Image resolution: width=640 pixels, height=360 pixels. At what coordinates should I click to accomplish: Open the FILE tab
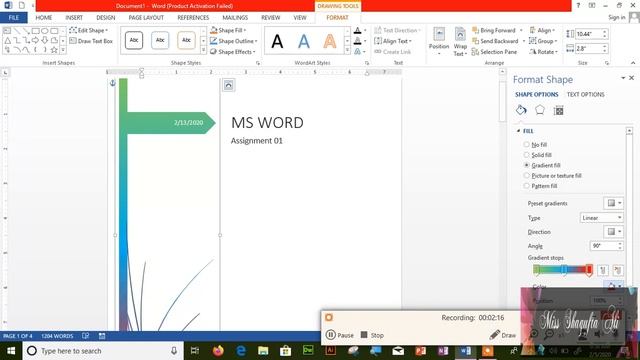[x=13, y=18]
